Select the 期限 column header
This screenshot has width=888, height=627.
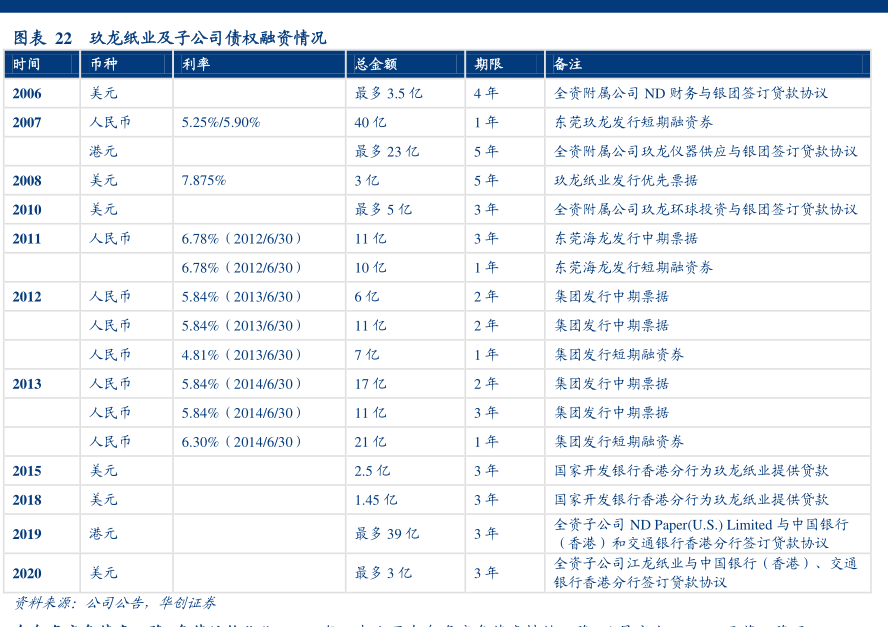[488, 64]
